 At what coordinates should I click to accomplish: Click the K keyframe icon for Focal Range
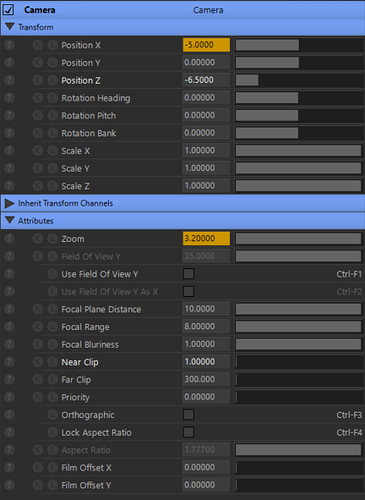tap(38, 327)
